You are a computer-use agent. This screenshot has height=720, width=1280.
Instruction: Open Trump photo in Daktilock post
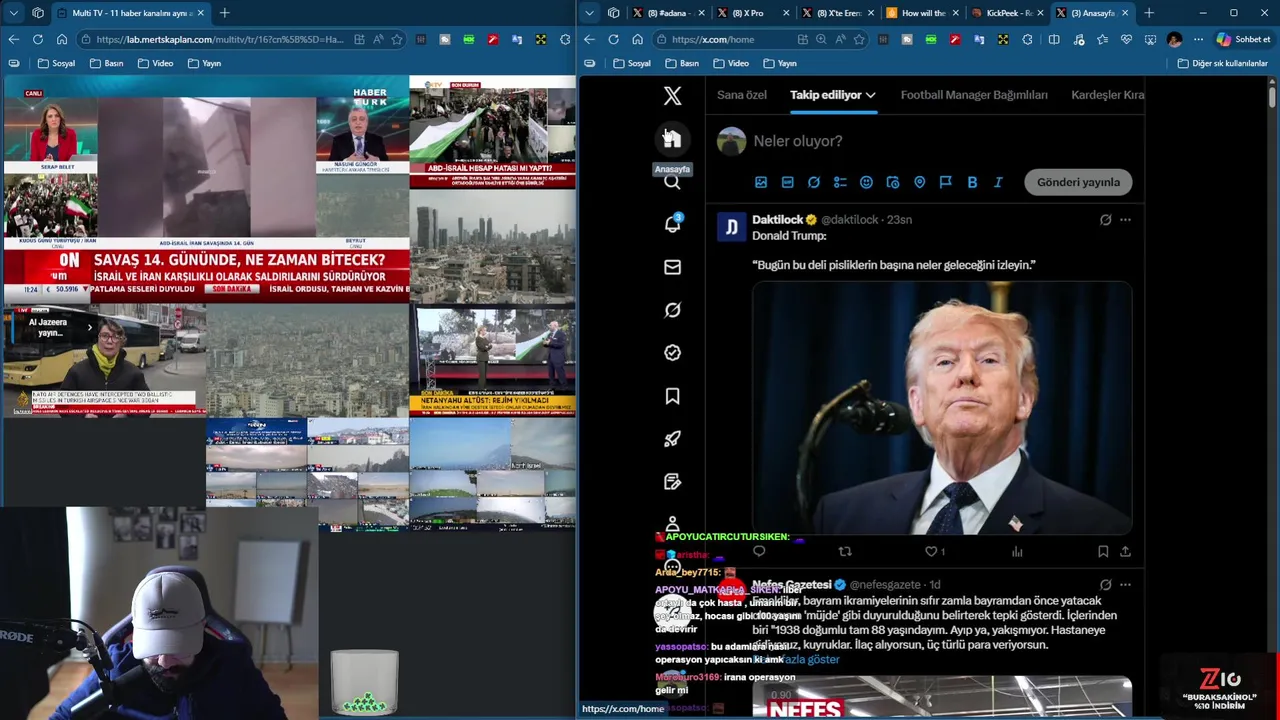point(942,408)
